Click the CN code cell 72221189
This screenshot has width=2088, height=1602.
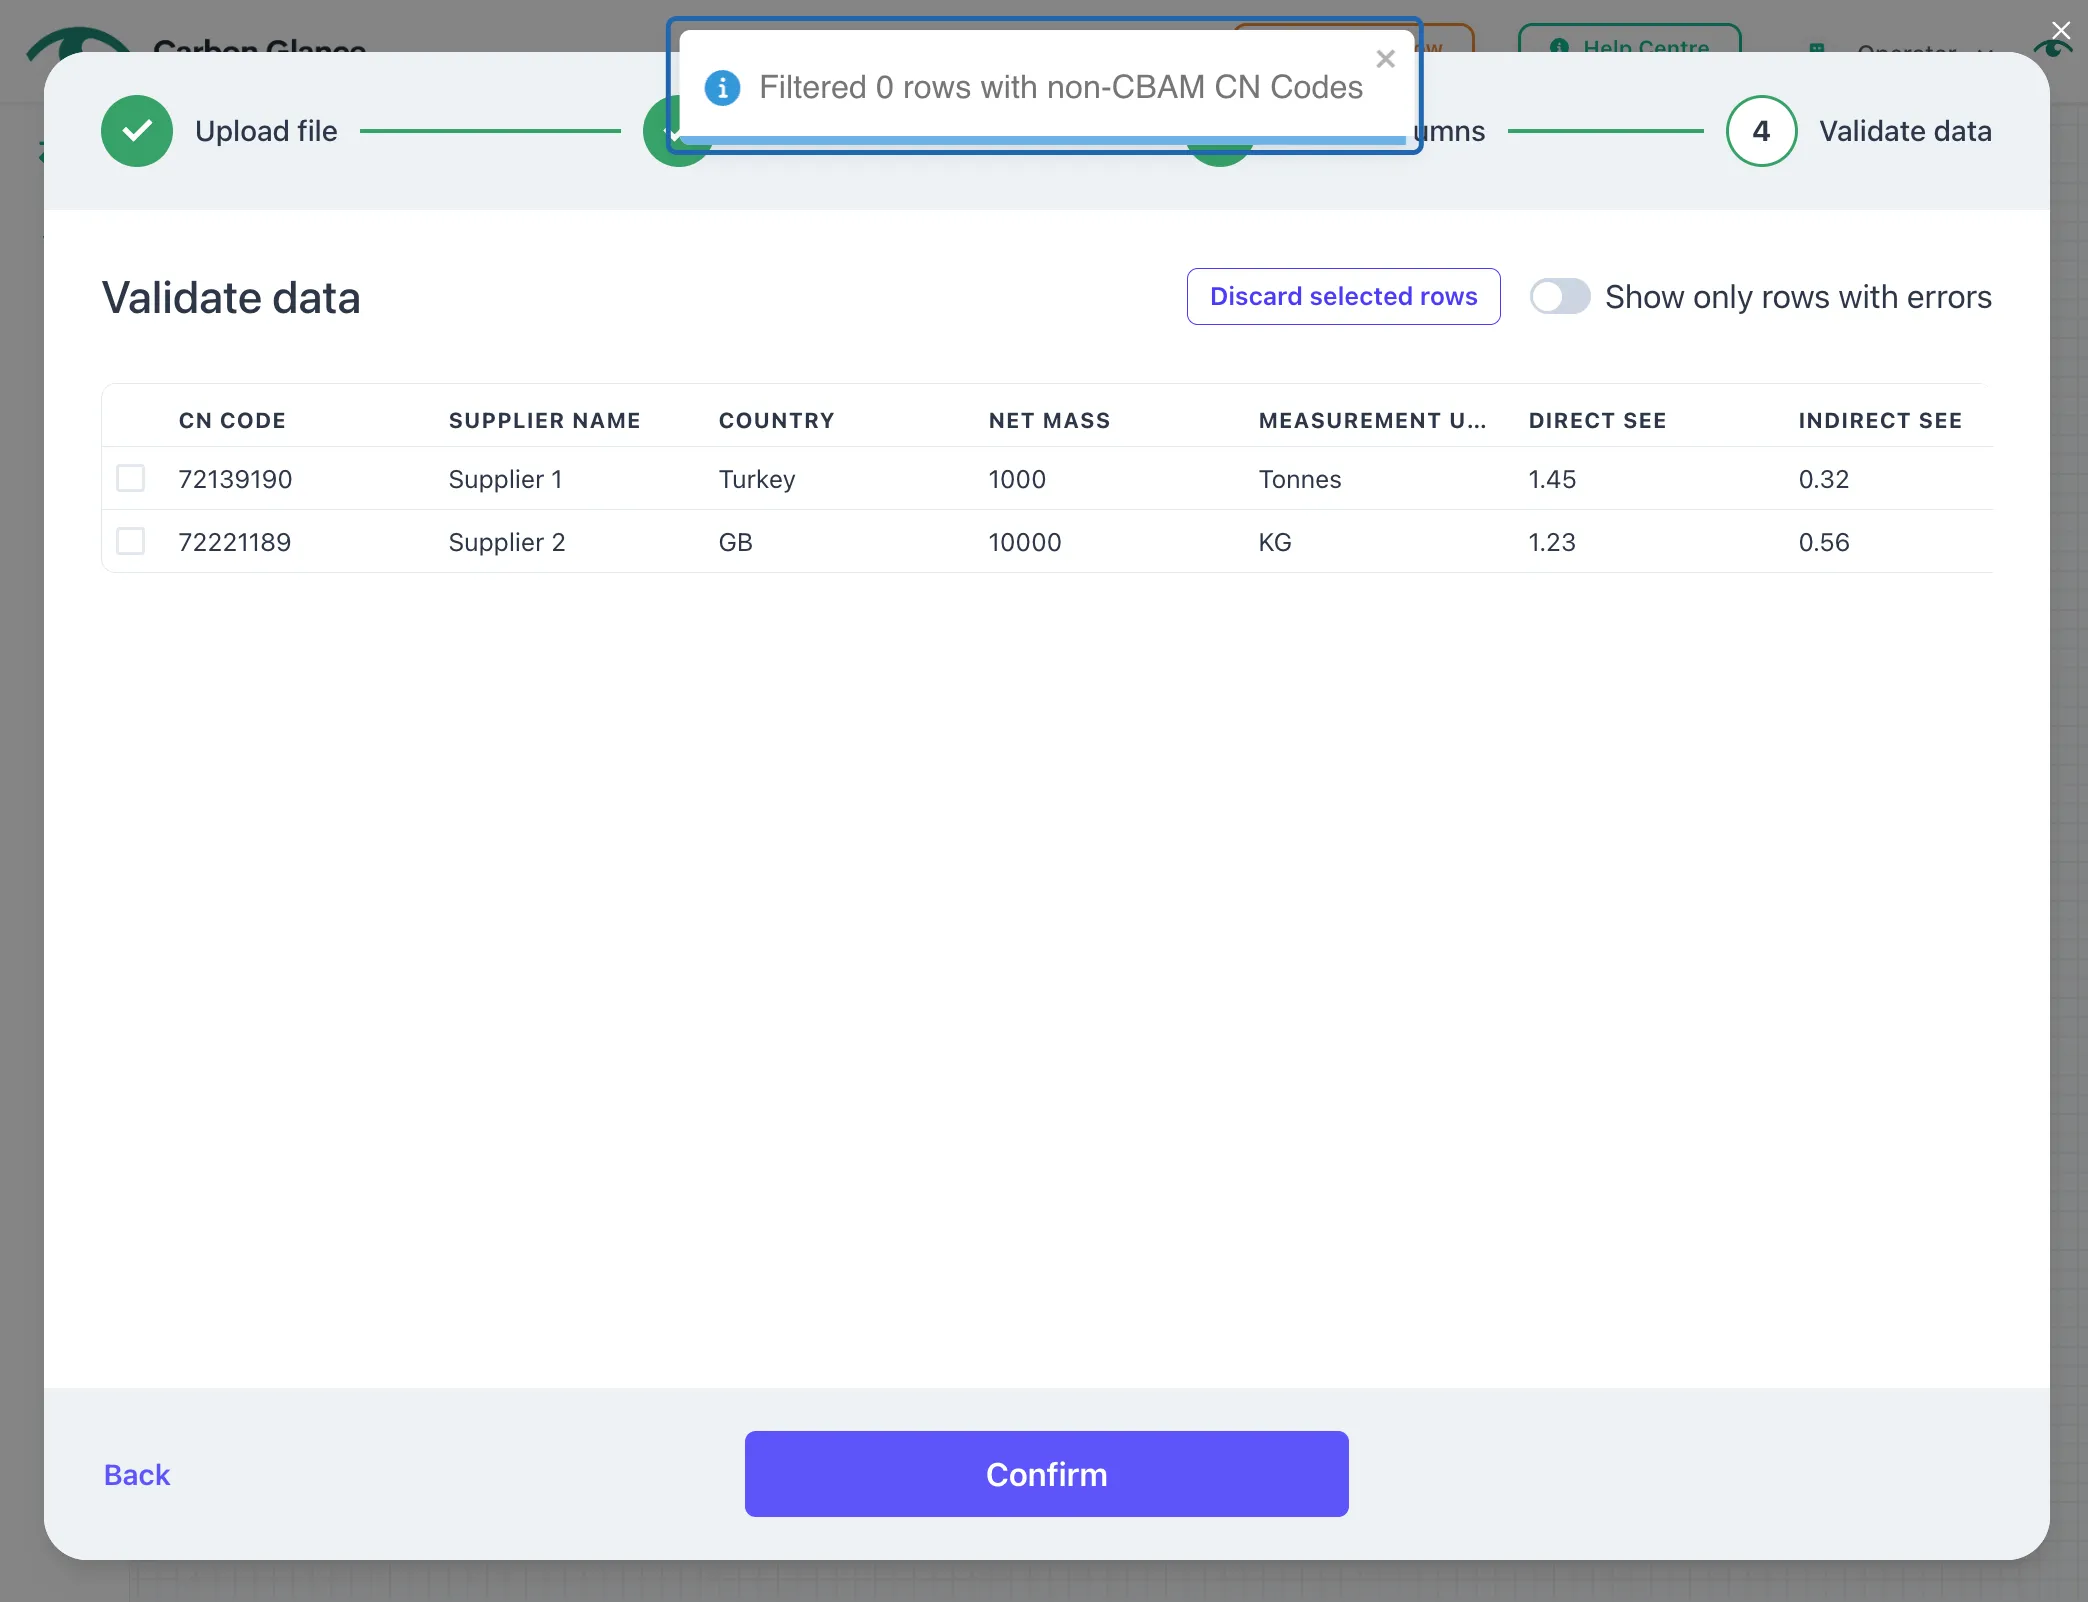(x=235, y=542)
